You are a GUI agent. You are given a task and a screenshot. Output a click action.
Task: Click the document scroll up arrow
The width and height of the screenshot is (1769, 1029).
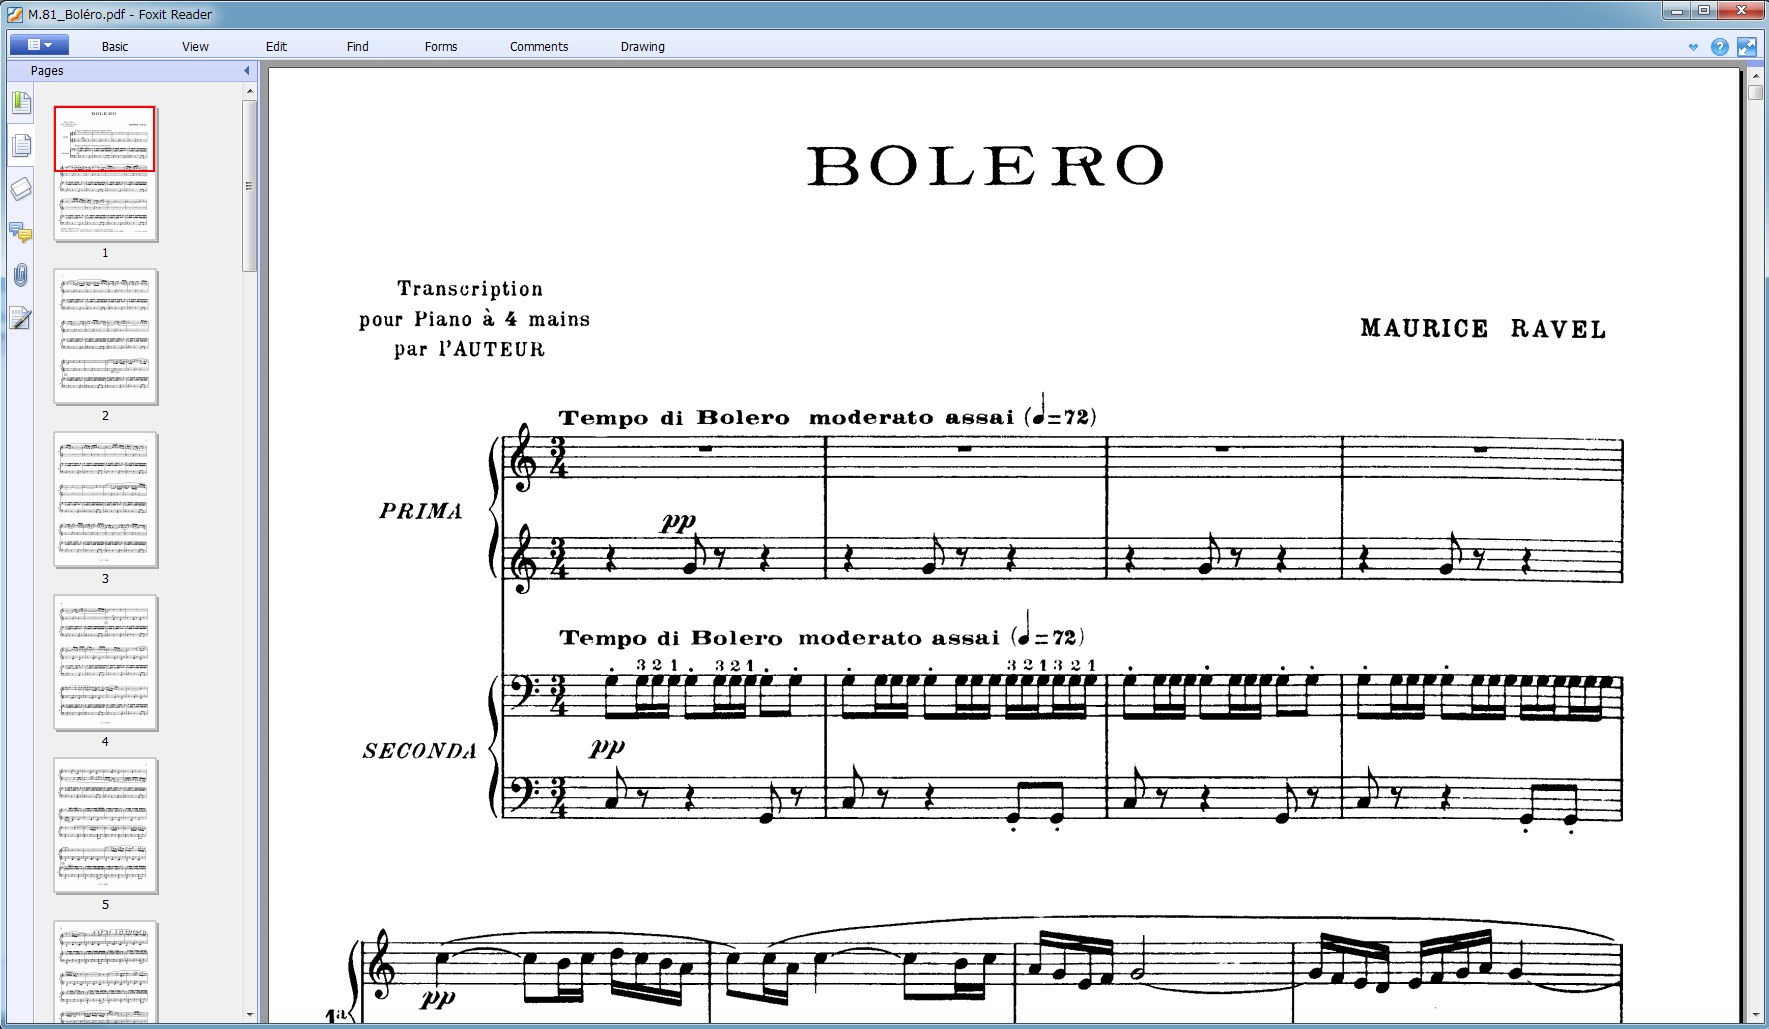pos(1756,75)
